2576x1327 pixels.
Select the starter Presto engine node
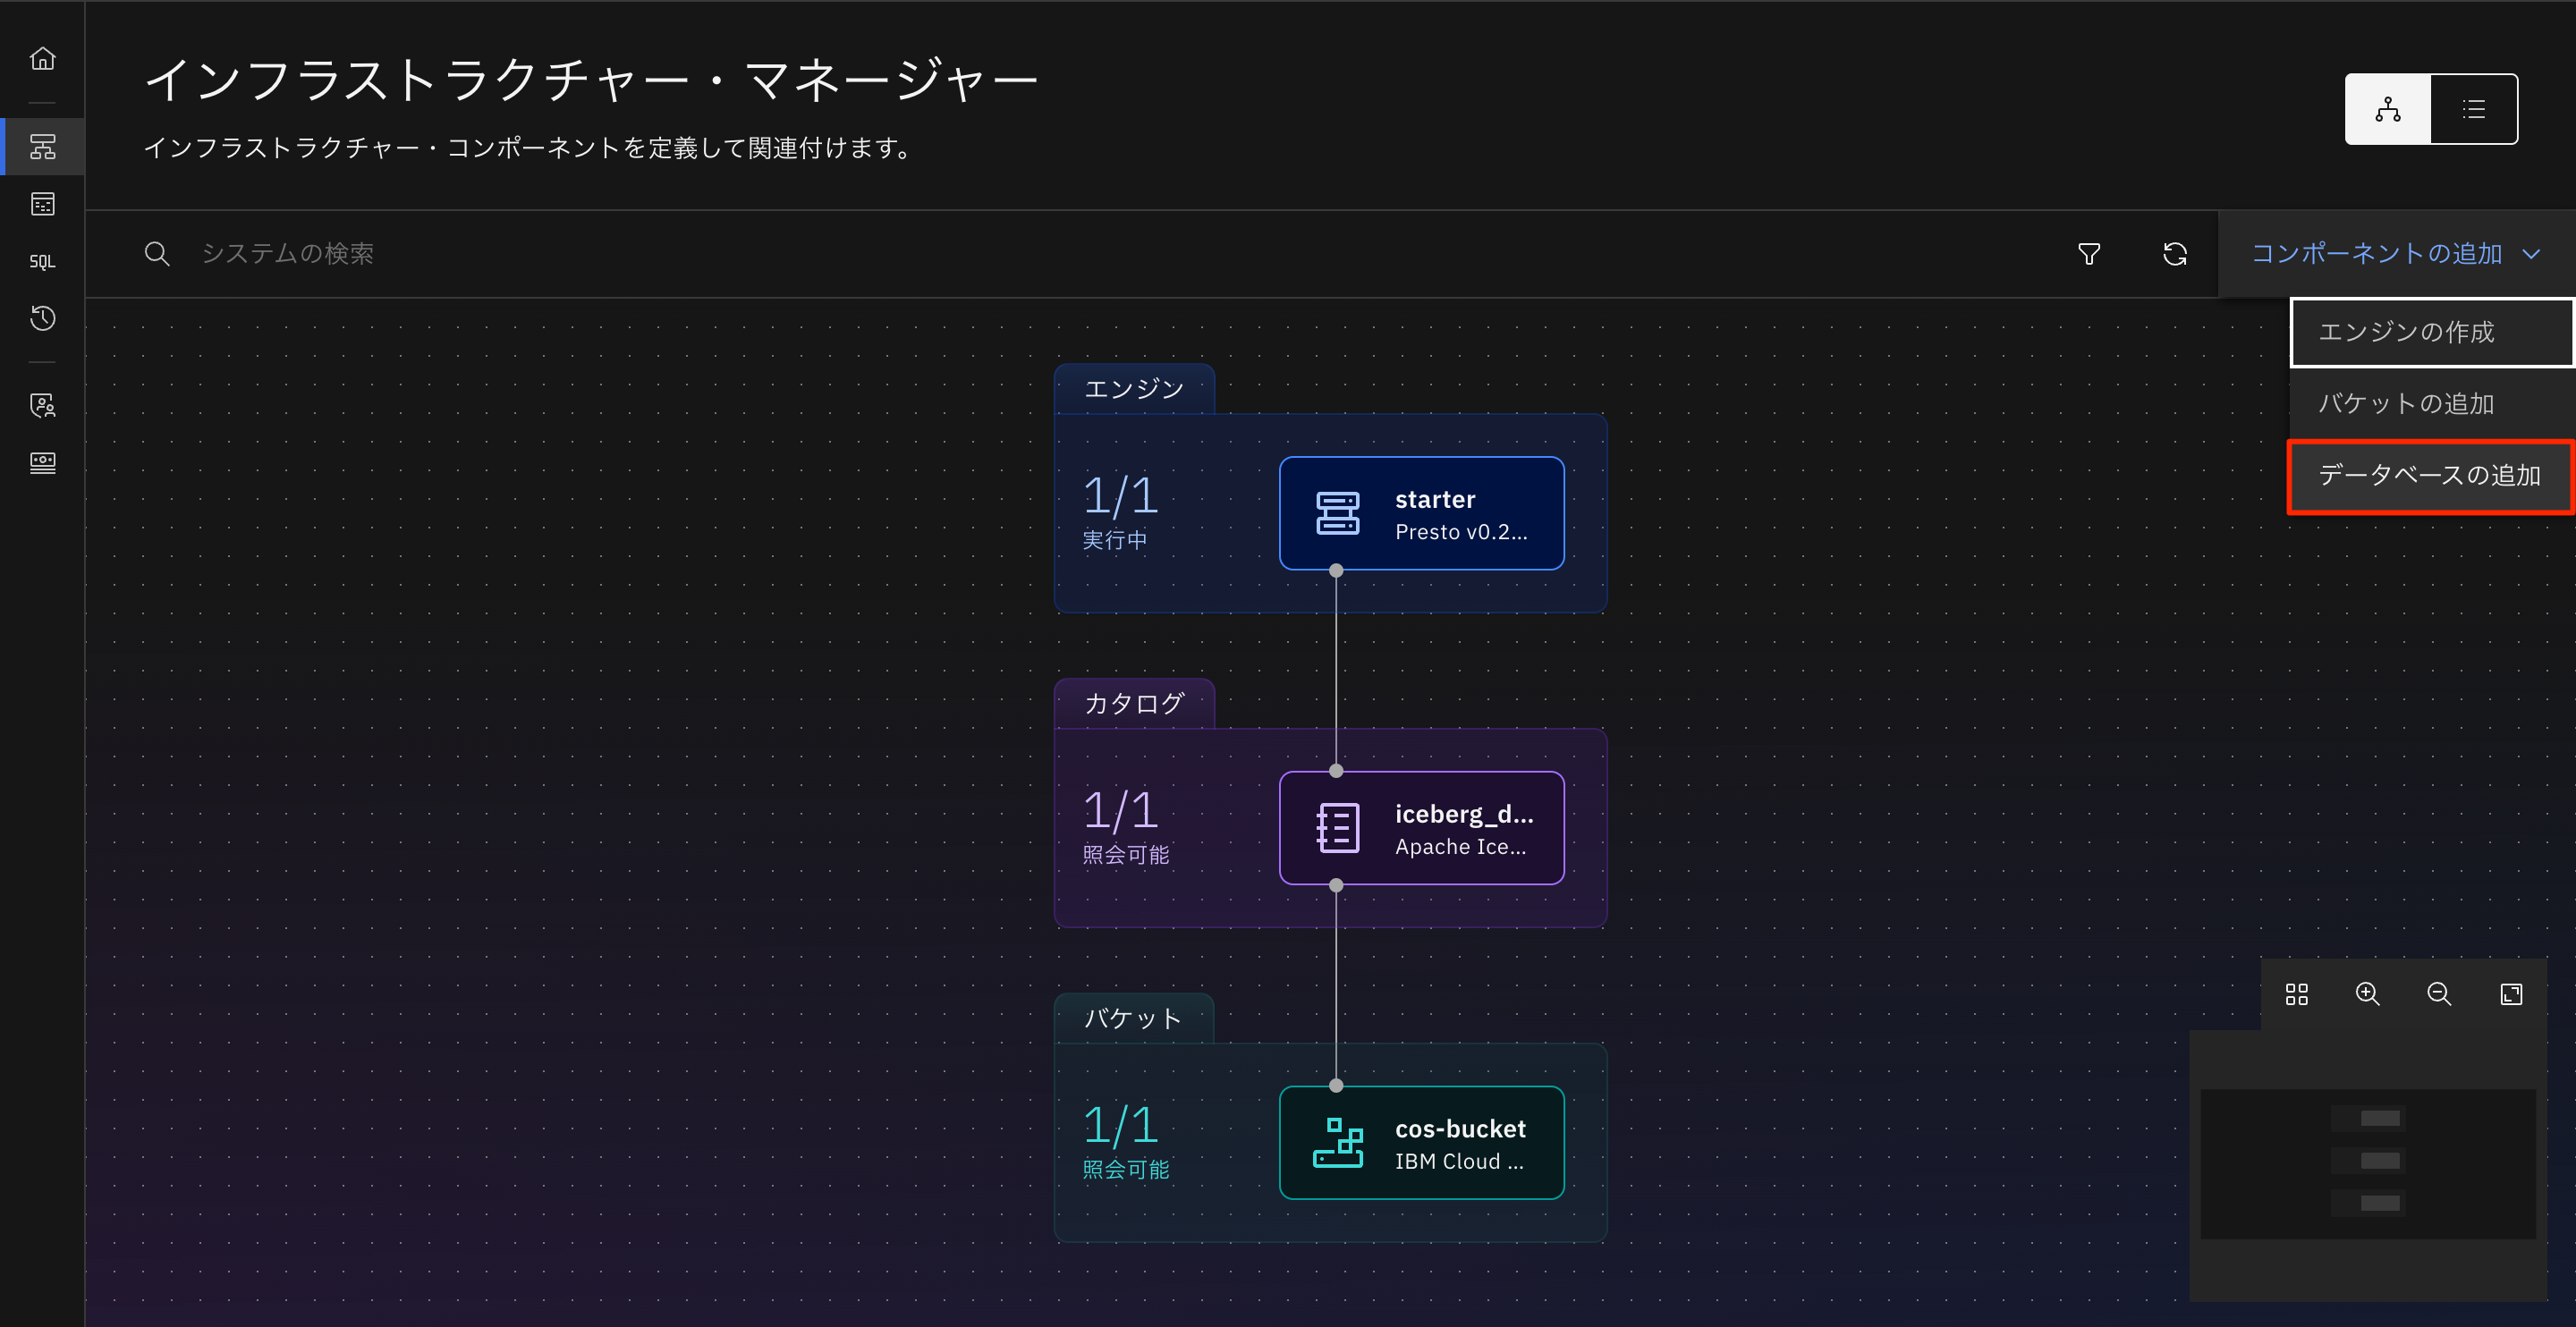[1421, 513]
